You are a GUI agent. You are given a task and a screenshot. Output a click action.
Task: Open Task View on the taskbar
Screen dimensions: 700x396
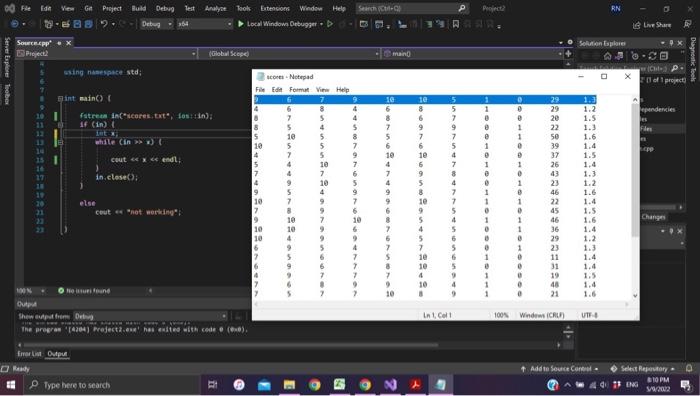tap(213, 384)
